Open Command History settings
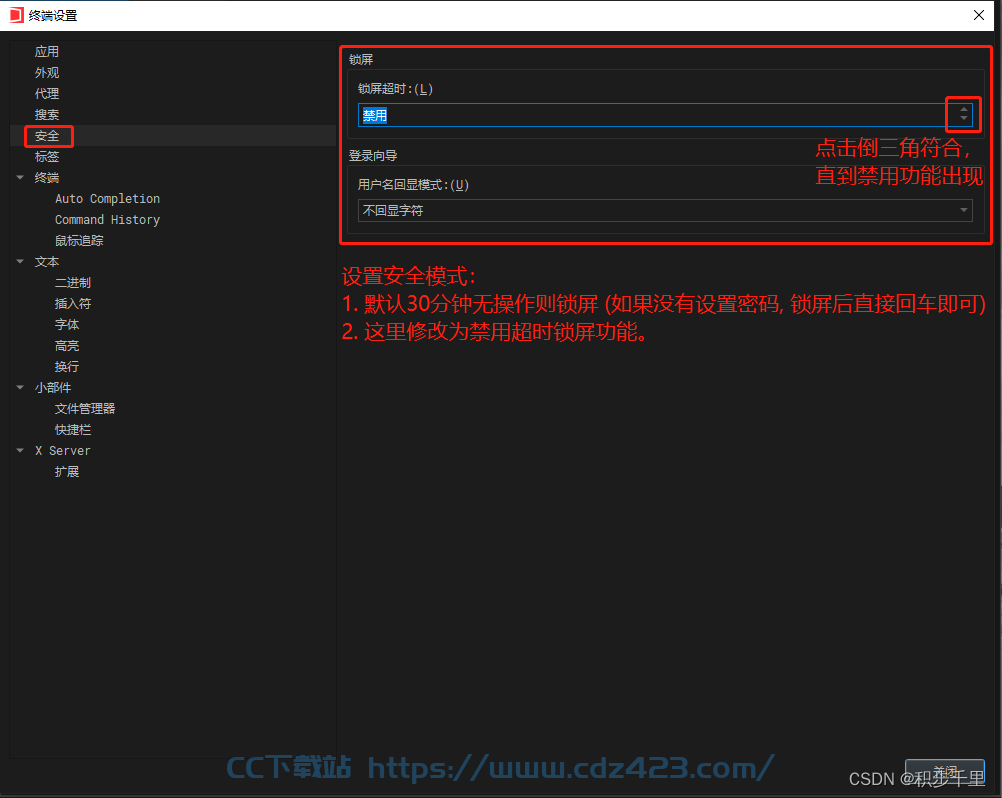 (107, 220)
